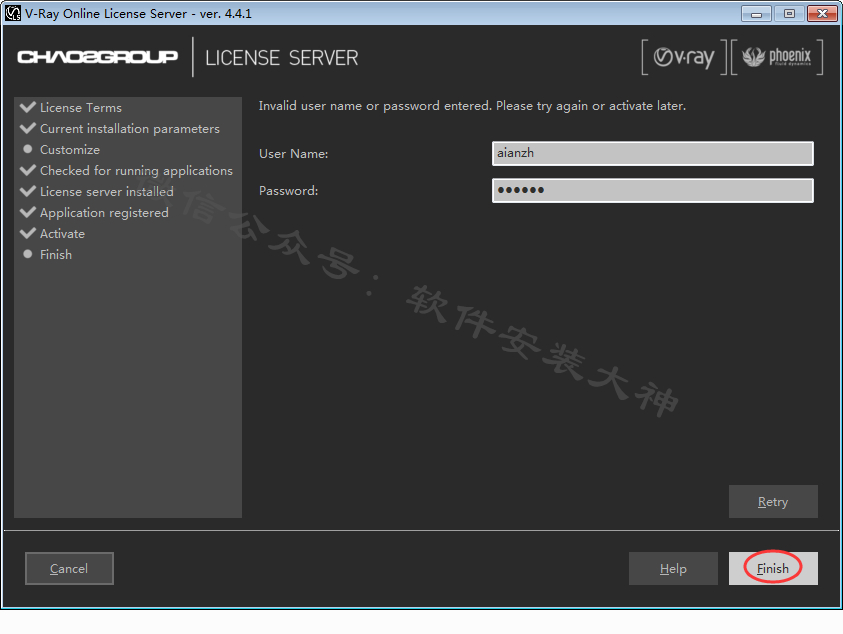
Task: Minimize the license server window
Action: (x=756, y=13)
